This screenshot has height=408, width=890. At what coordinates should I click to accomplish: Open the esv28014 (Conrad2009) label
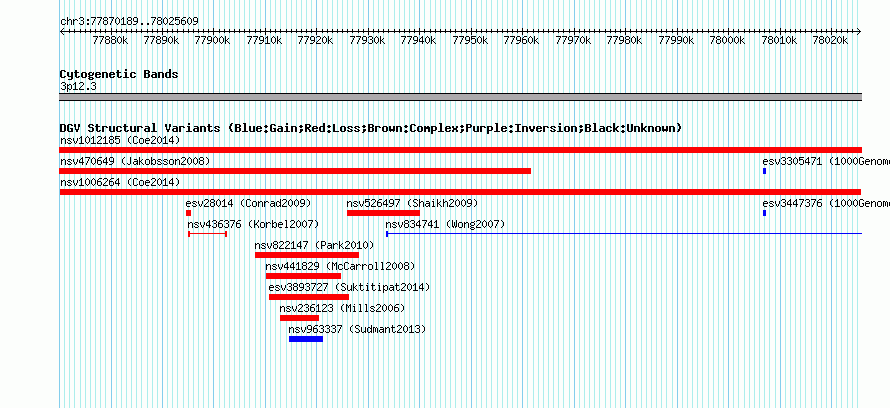(x=248, y=203)
